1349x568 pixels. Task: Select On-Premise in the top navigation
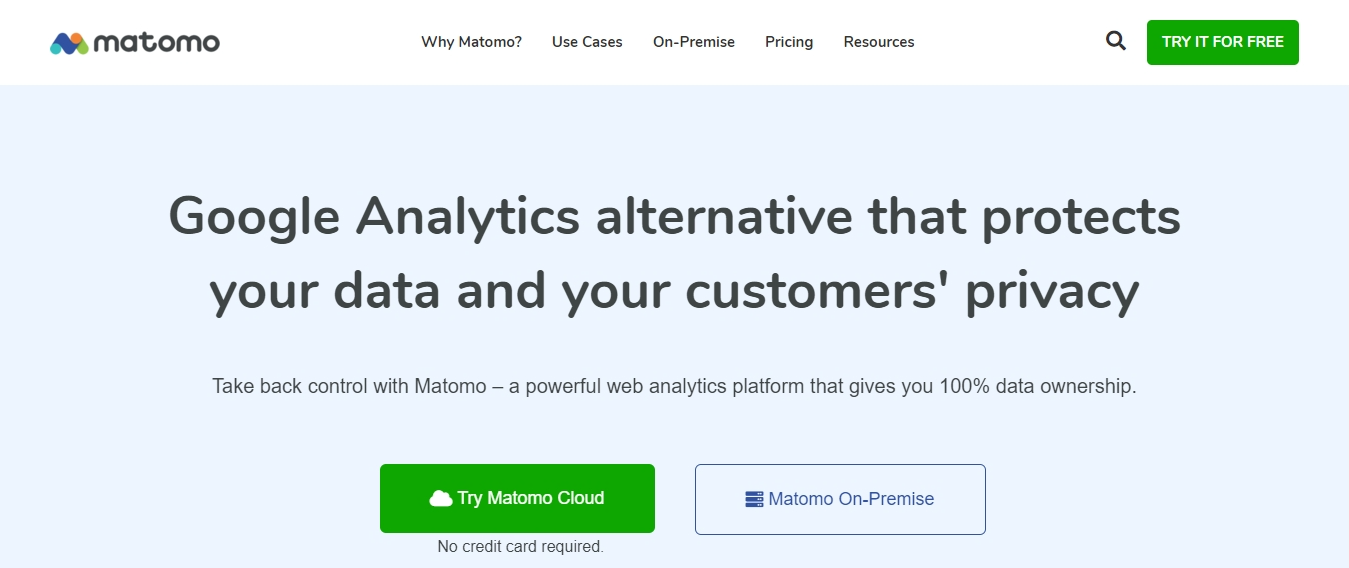tap(694, 42)
